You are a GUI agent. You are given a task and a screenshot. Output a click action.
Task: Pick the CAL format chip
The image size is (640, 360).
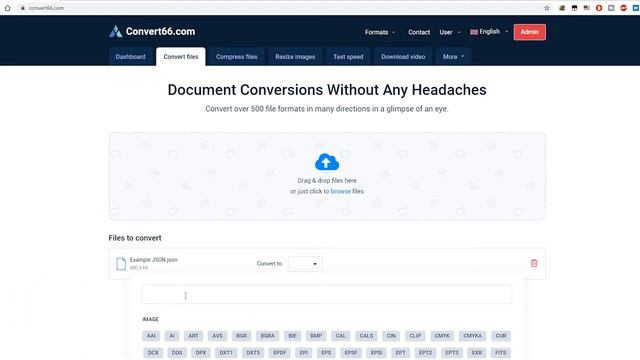coord(340,336)
